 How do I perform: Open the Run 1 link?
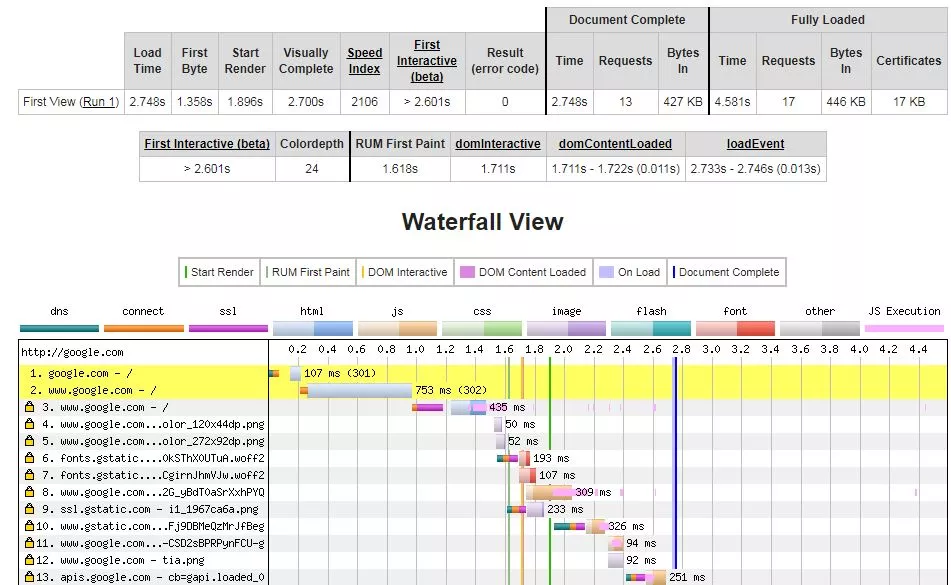[x=99, y=102]
